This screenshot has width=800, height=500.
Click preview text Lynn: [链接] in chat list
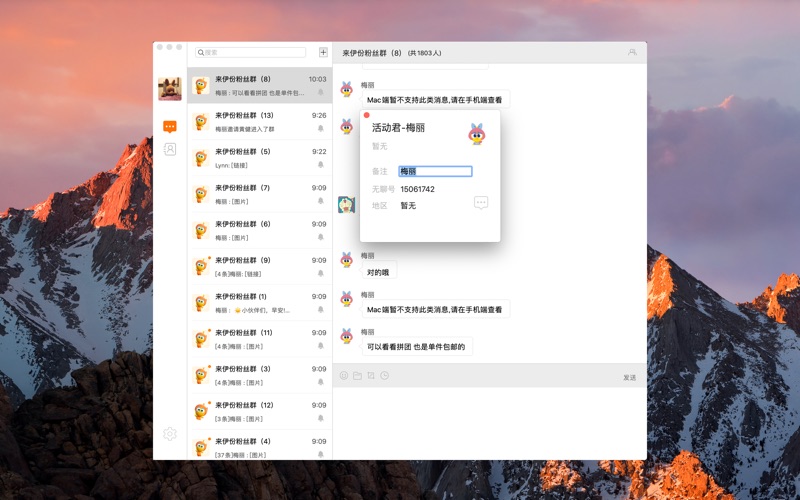(231, 165)
